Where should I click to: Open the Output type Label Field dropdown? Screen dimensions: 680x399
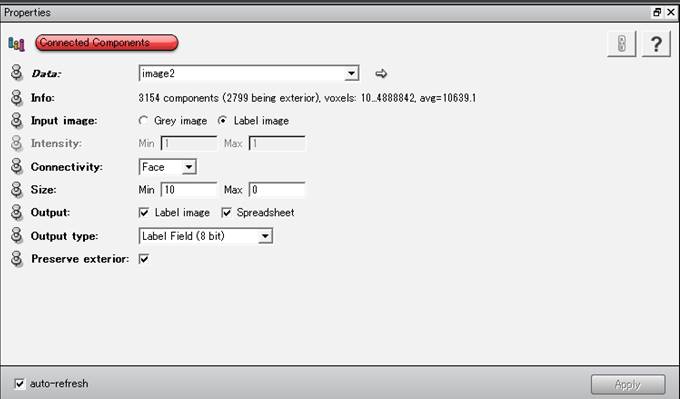pyautogui.click(x=206, y=236)
